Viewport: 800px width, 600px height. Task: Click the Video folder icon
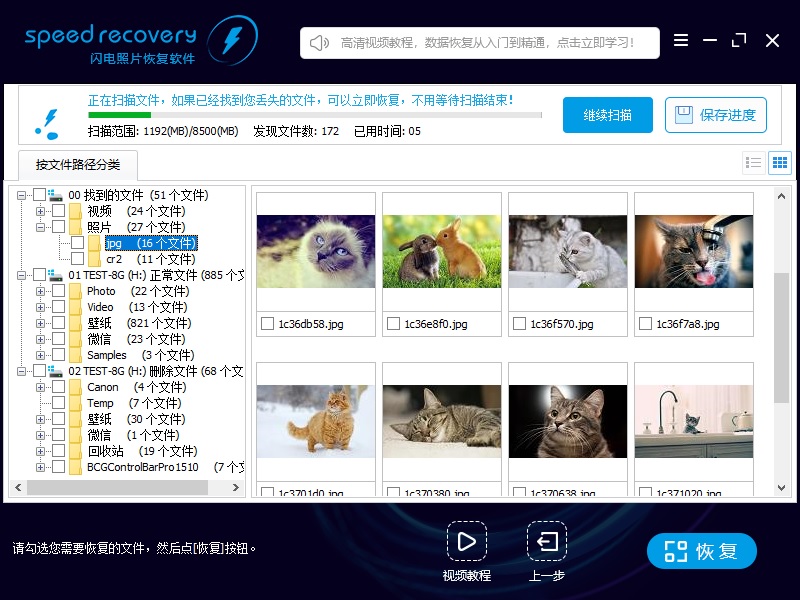[x=76, y=307]
